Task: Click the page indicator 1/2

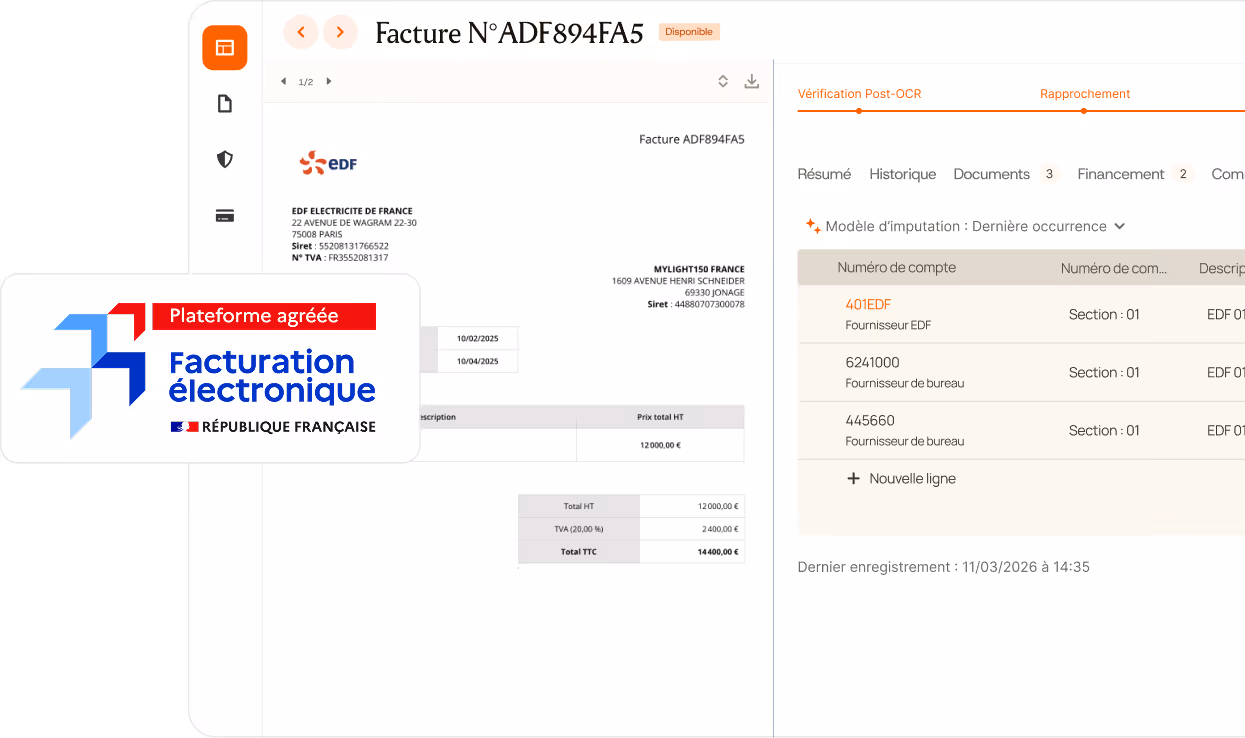Action: coord(306,82)
